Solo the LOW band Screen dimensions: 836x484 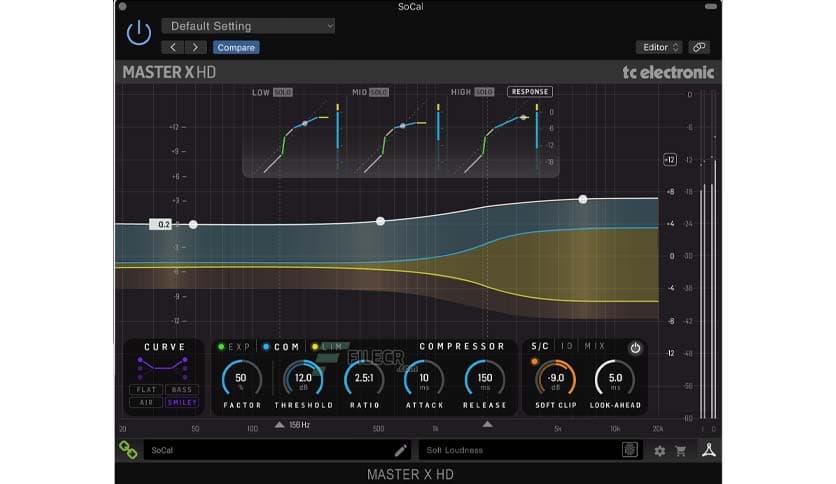(x=283, y=92)
